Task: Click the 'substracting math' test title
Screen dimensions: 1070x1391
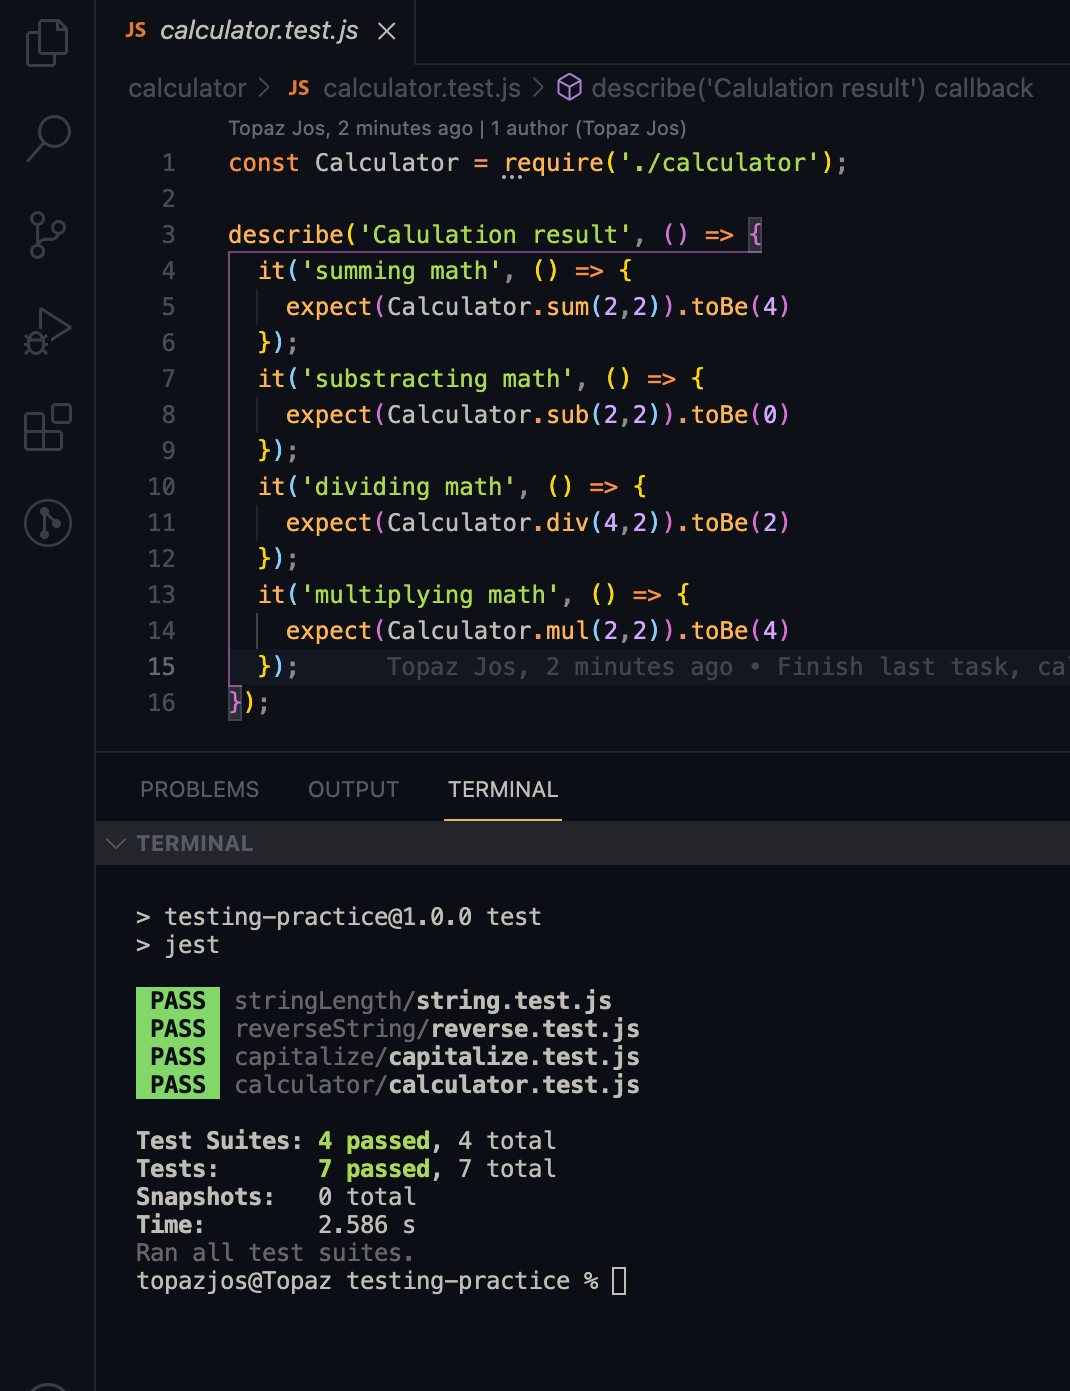Action: click(x=437, y=379)
